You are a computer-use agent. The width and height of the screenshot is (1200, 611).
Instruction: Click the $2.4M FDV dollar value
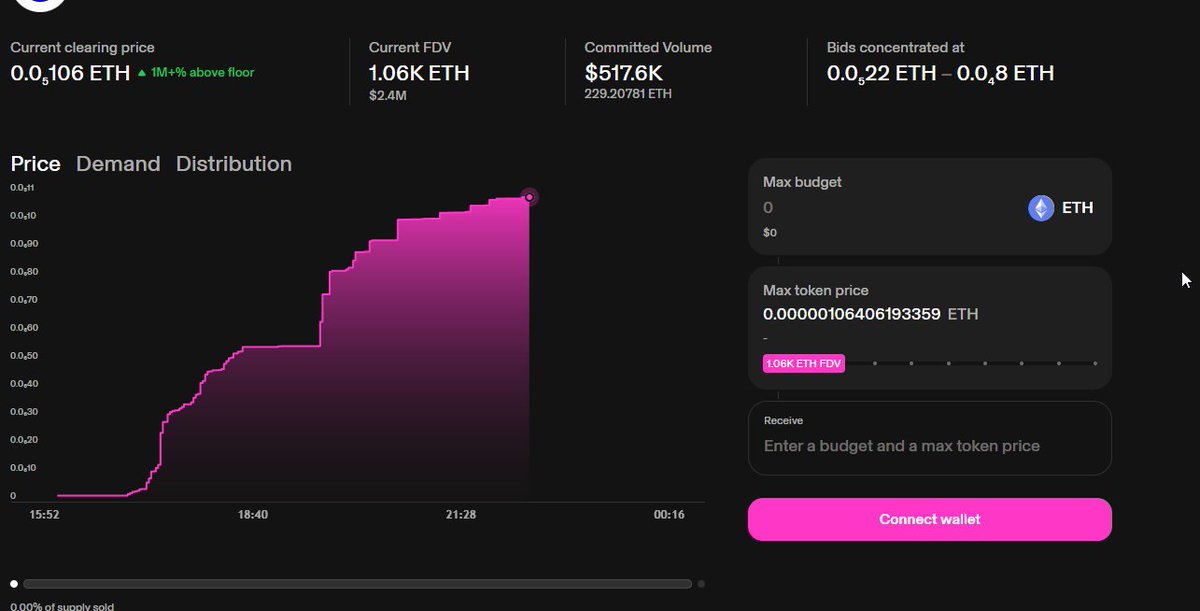point(386,94)
